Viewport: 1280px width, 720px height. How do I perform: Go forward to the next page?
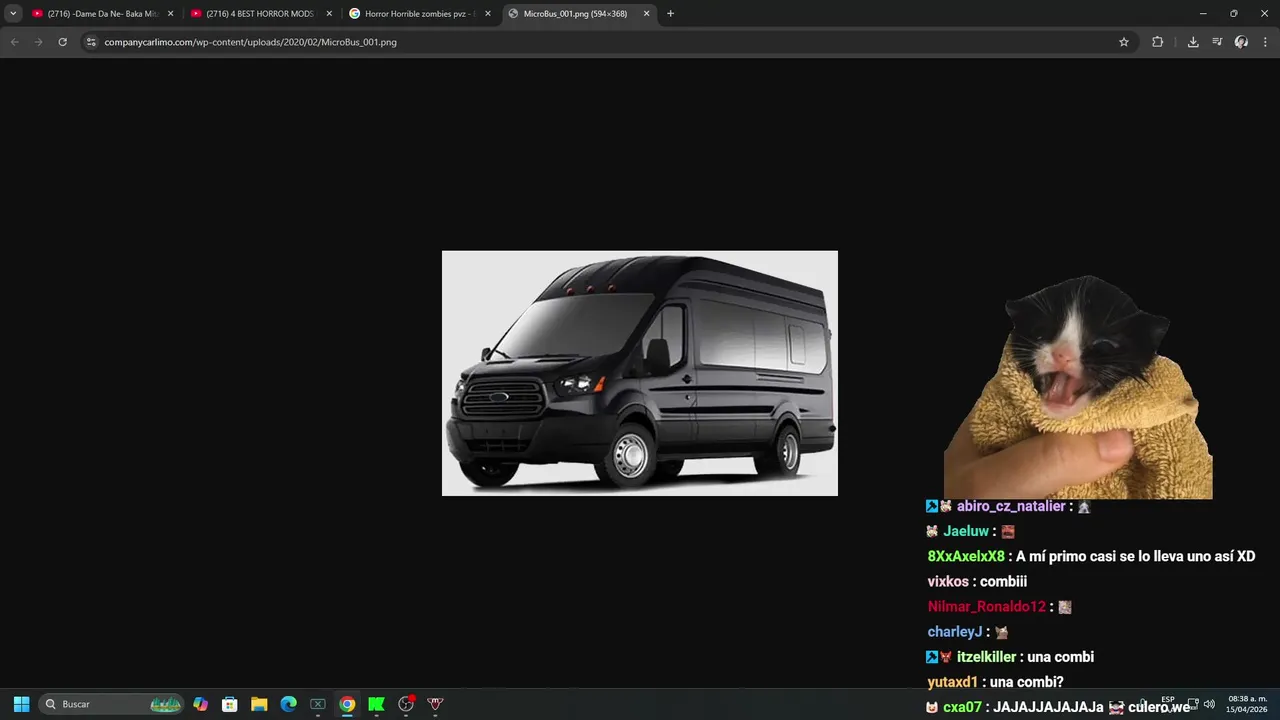pos(38,42)
